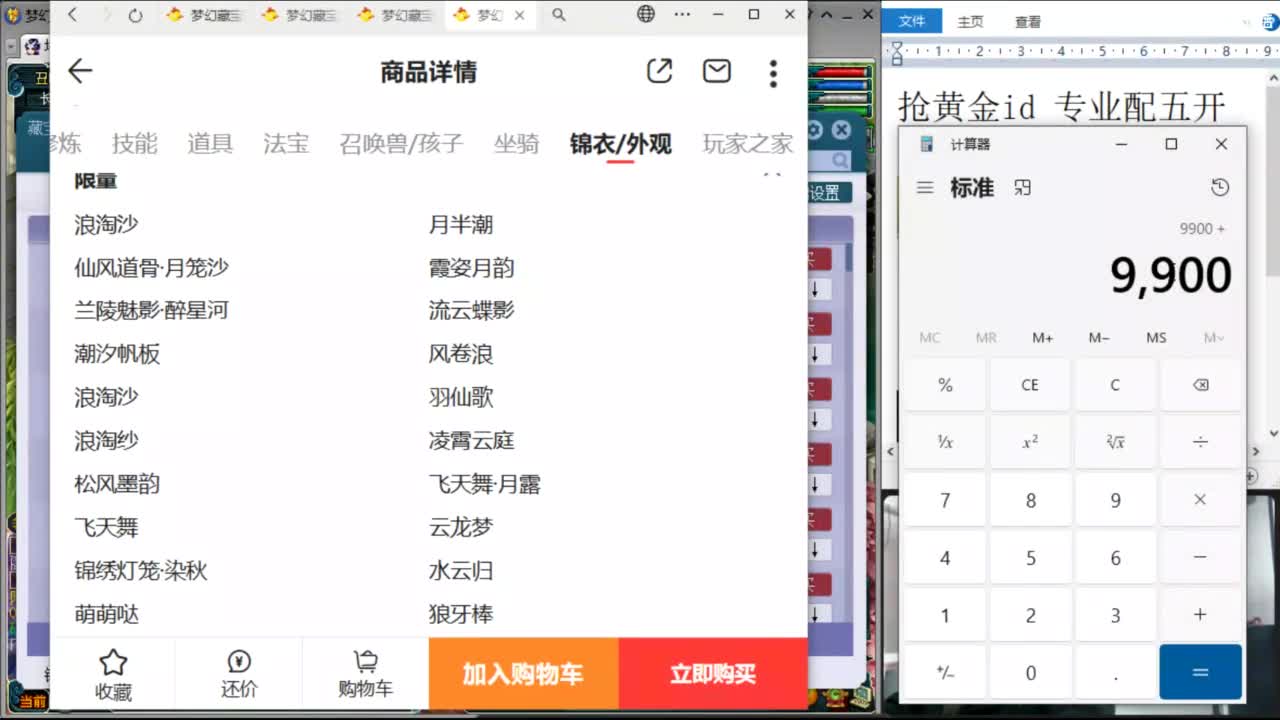Toggle sign with the +/- key
The image size is (1280, 720).
tap(945, 673)
